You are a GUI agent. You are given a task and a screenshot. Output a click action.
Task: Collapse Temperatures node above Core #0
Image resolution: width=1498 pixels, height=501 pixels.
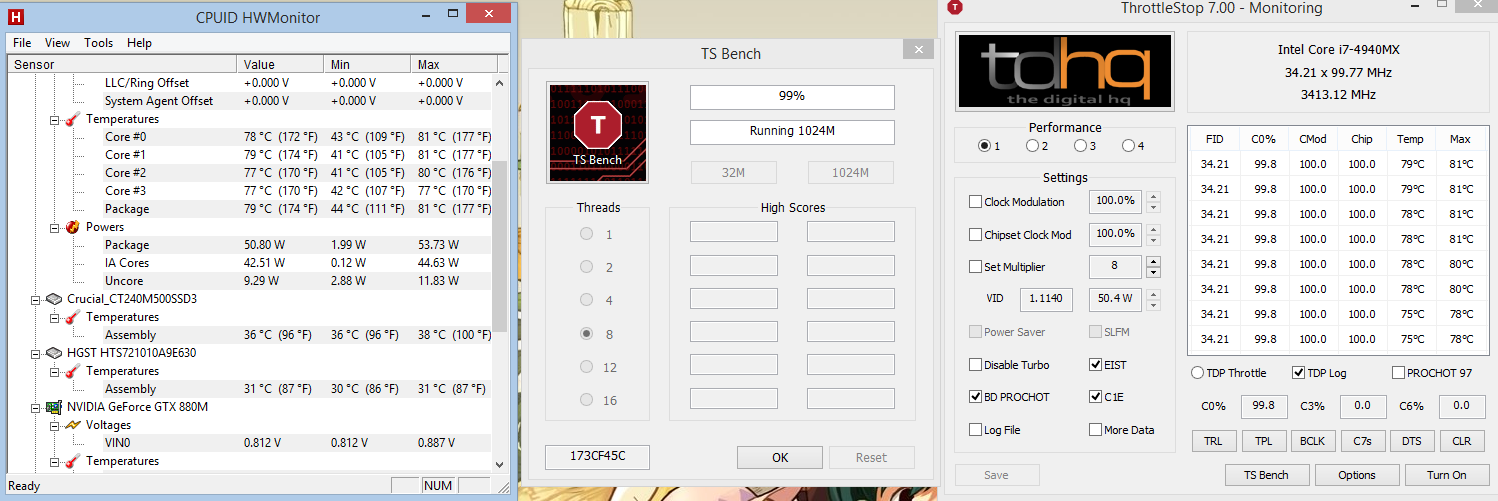[x=55, y=119]
